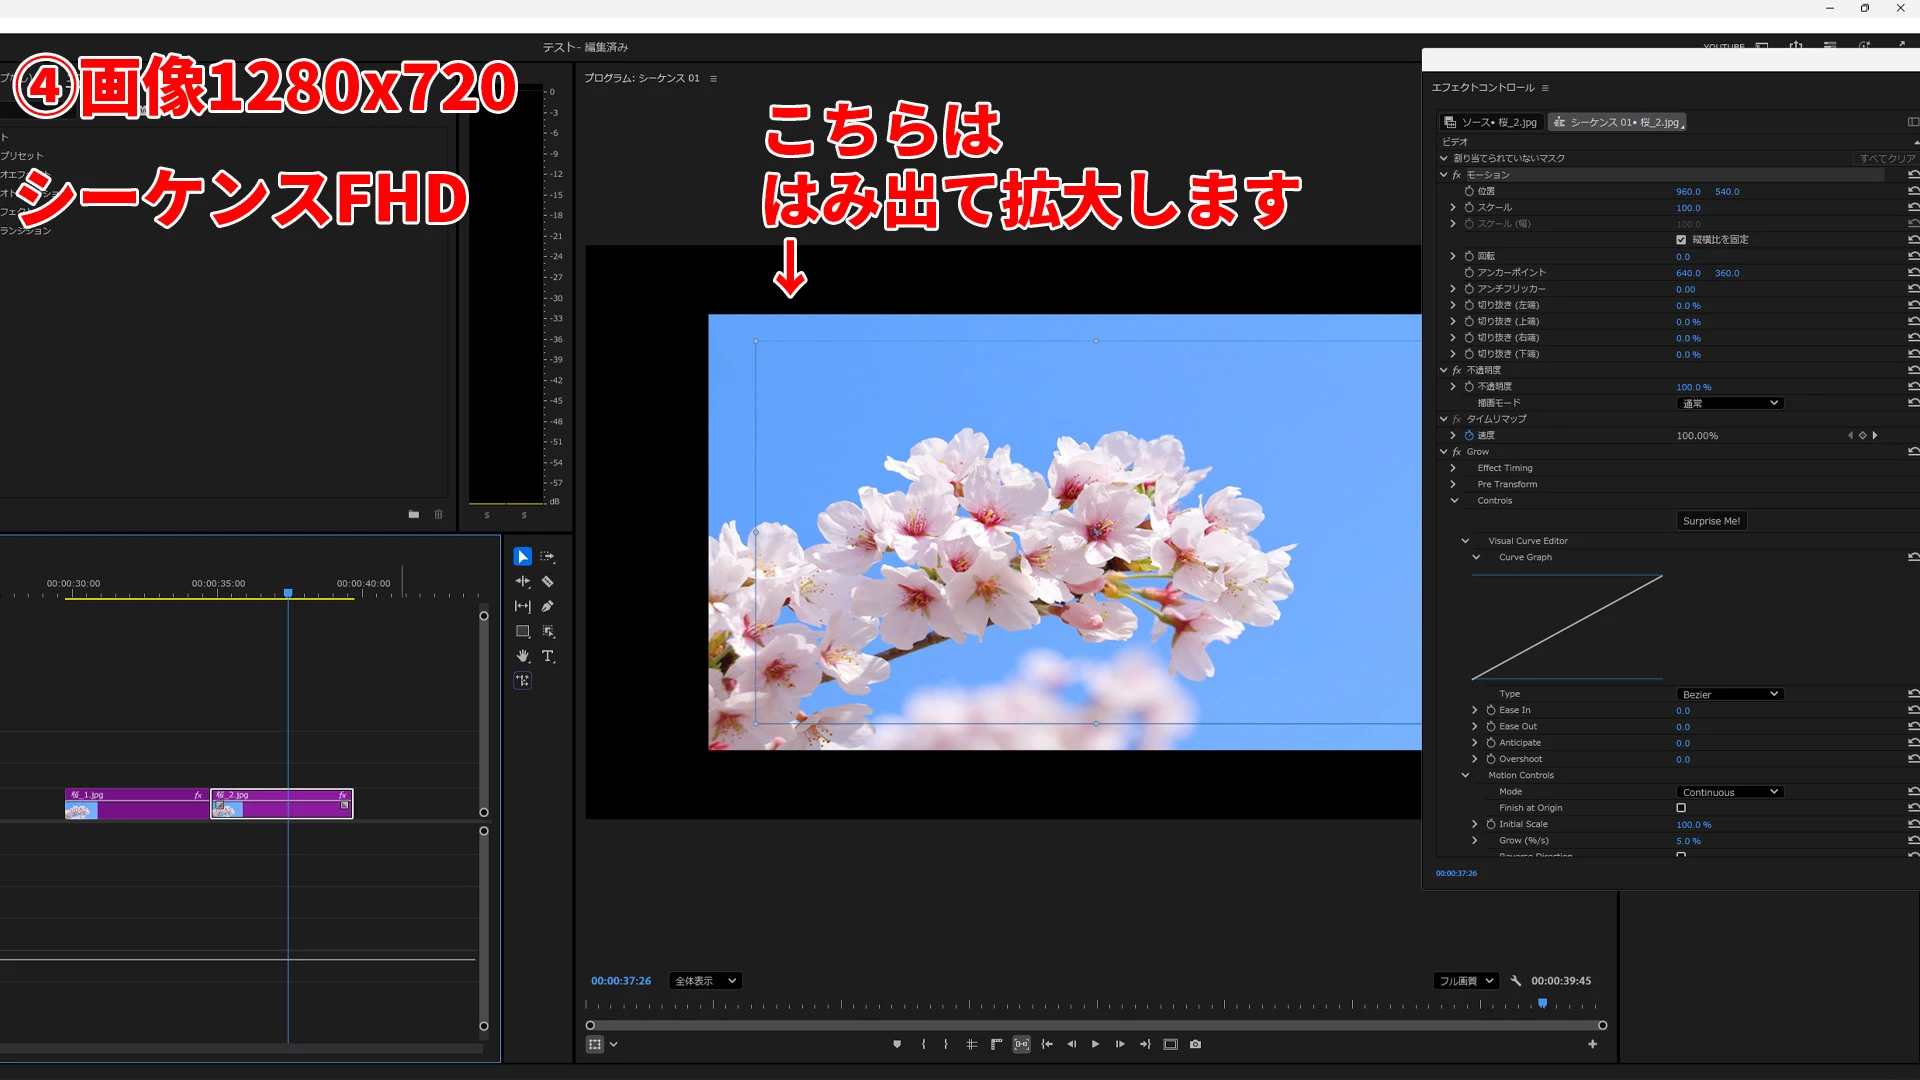This screenshot has width=1920, height=1080.
Task: Open the wrench settings in Program monitor
Action: [1516, 981]
